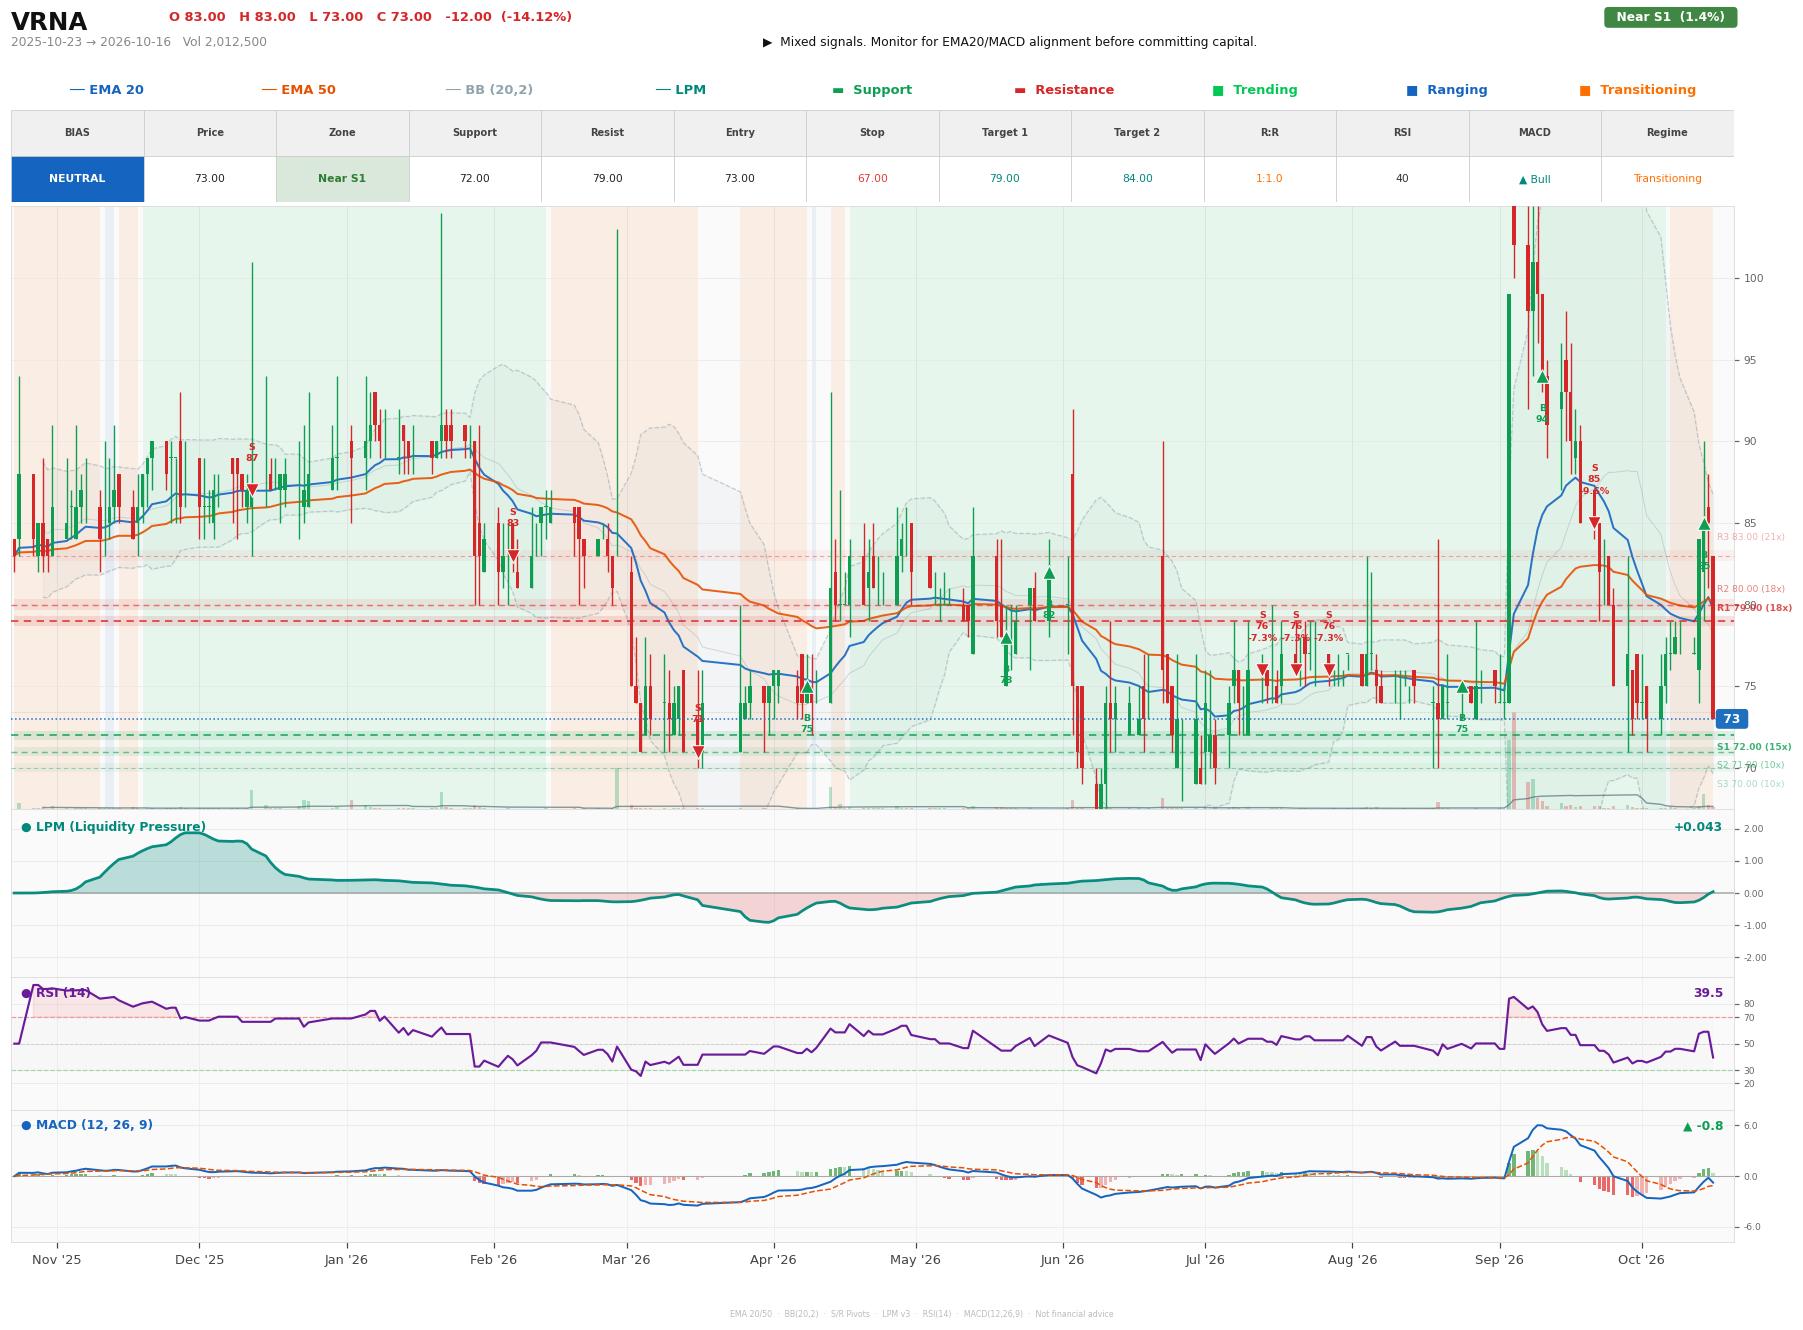Click the LPM legend label

click(680, 90)
